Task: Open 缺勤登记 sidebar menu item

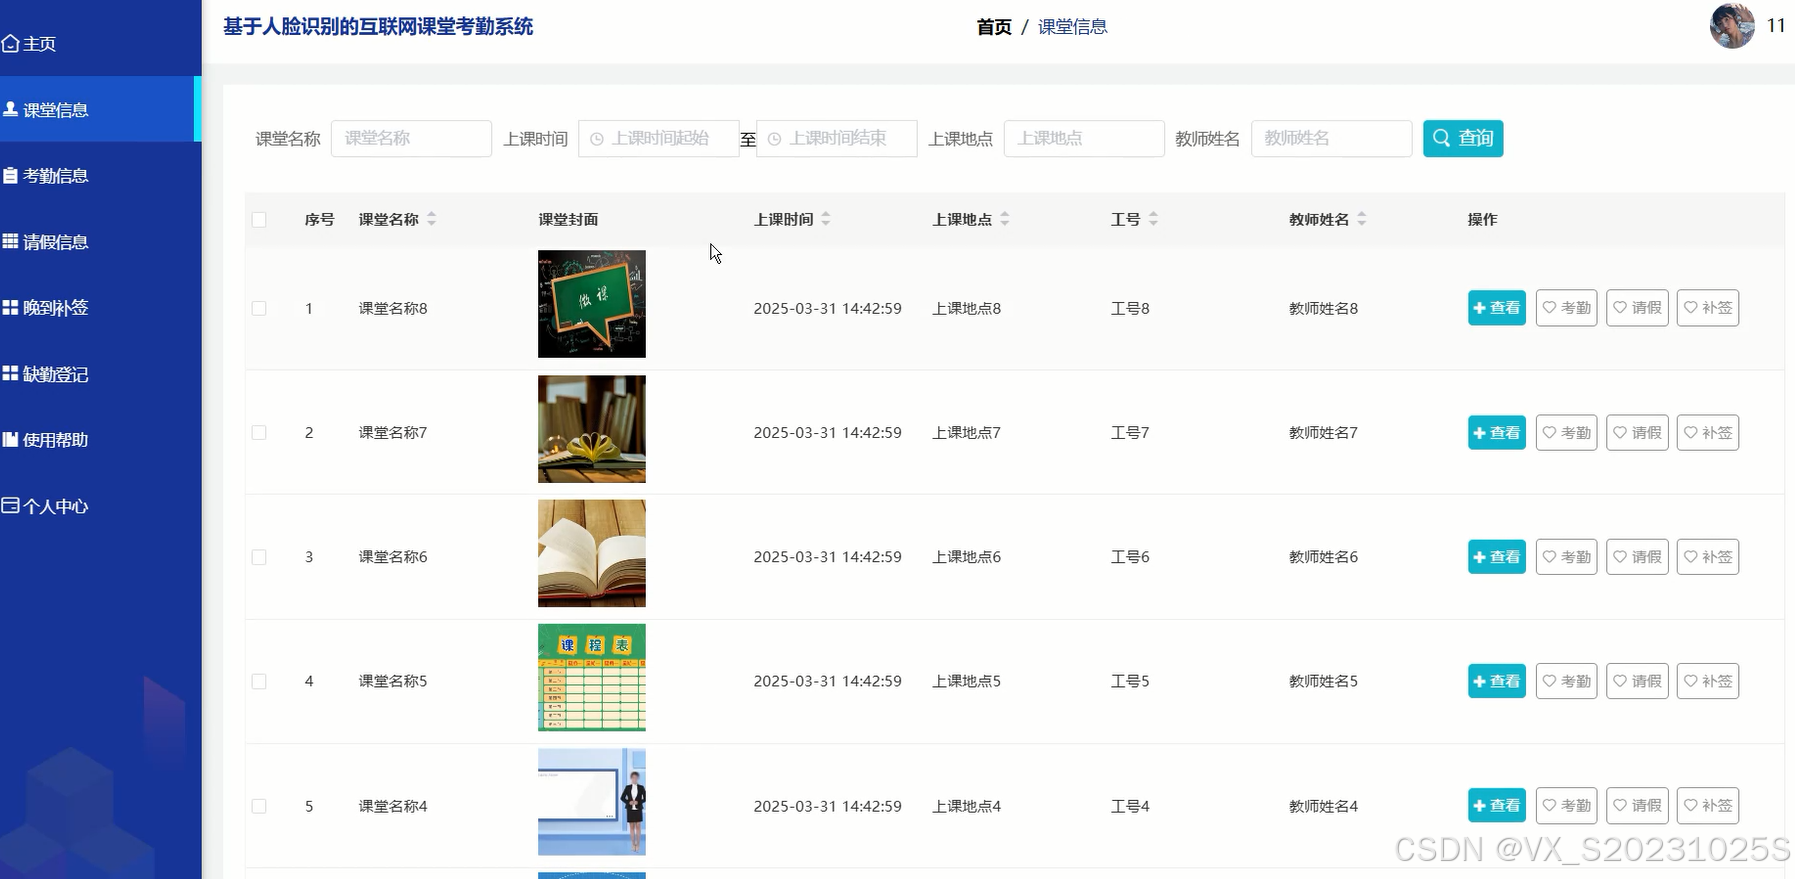Action: (100, 373)
